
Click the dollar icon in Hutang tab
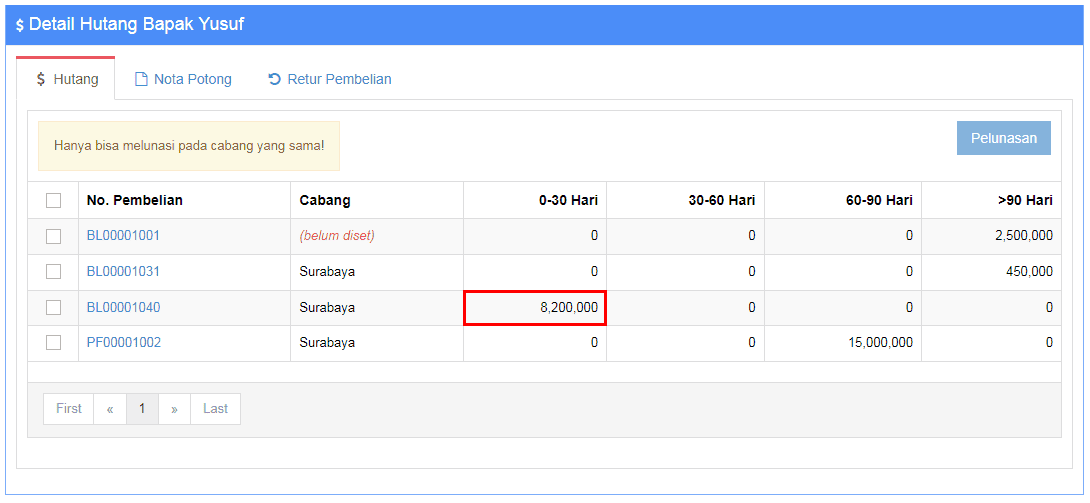coord(40,79)
